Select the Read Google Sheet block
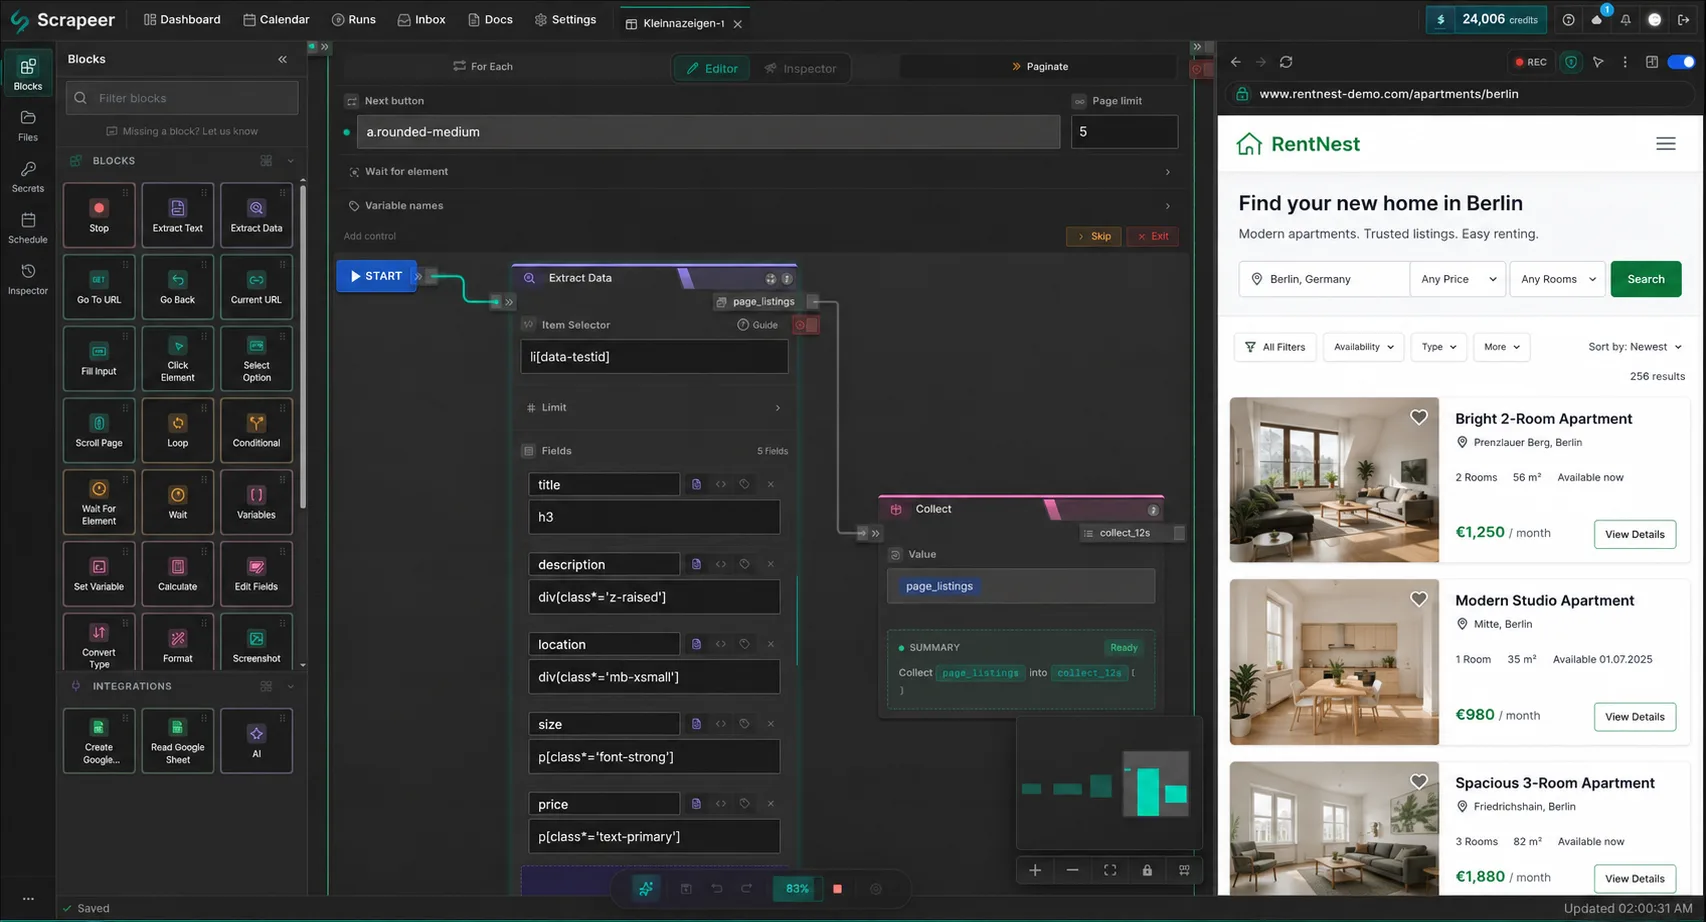This screenshot has width=1706, height=922. click(x=177, y=741)
